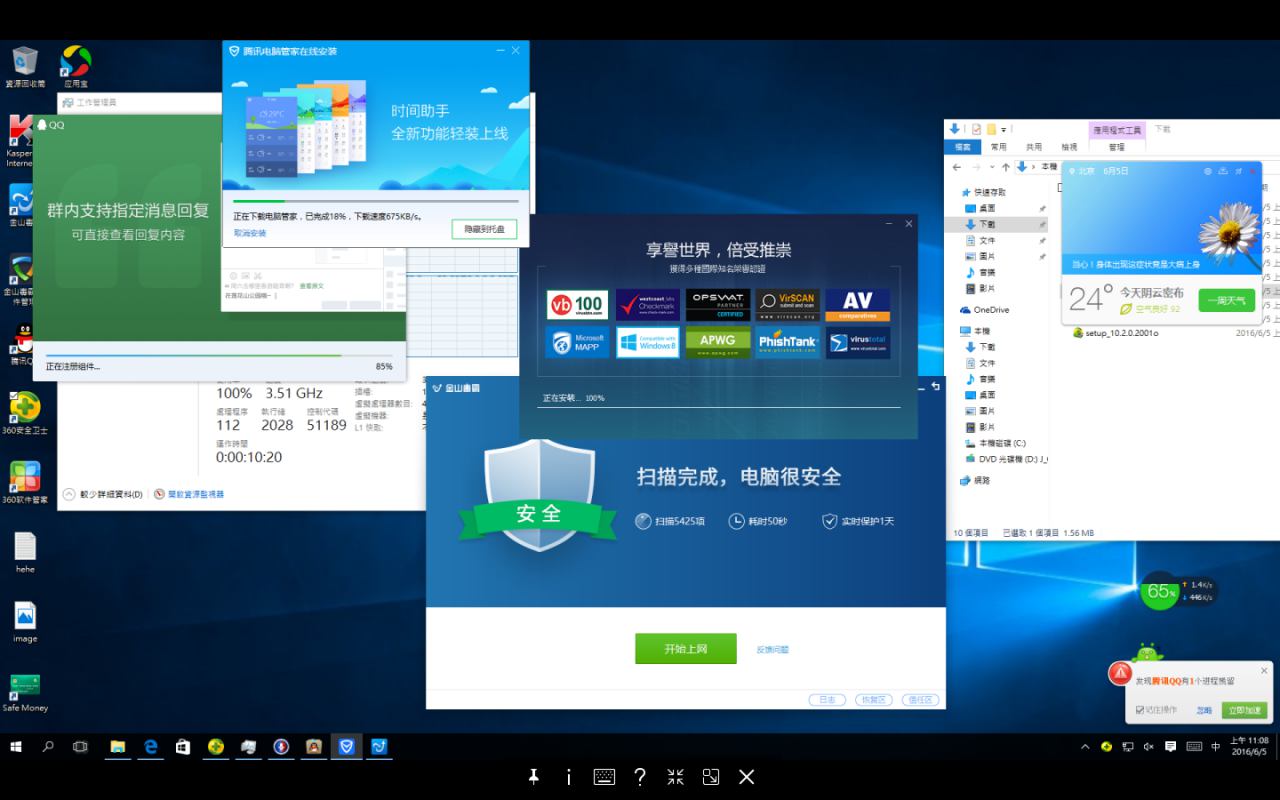Click the VirSCAN certification badge
Image resolution: width=1280 pixels, height=800 pixels.
pyautogui.click(x=788, y=304)
